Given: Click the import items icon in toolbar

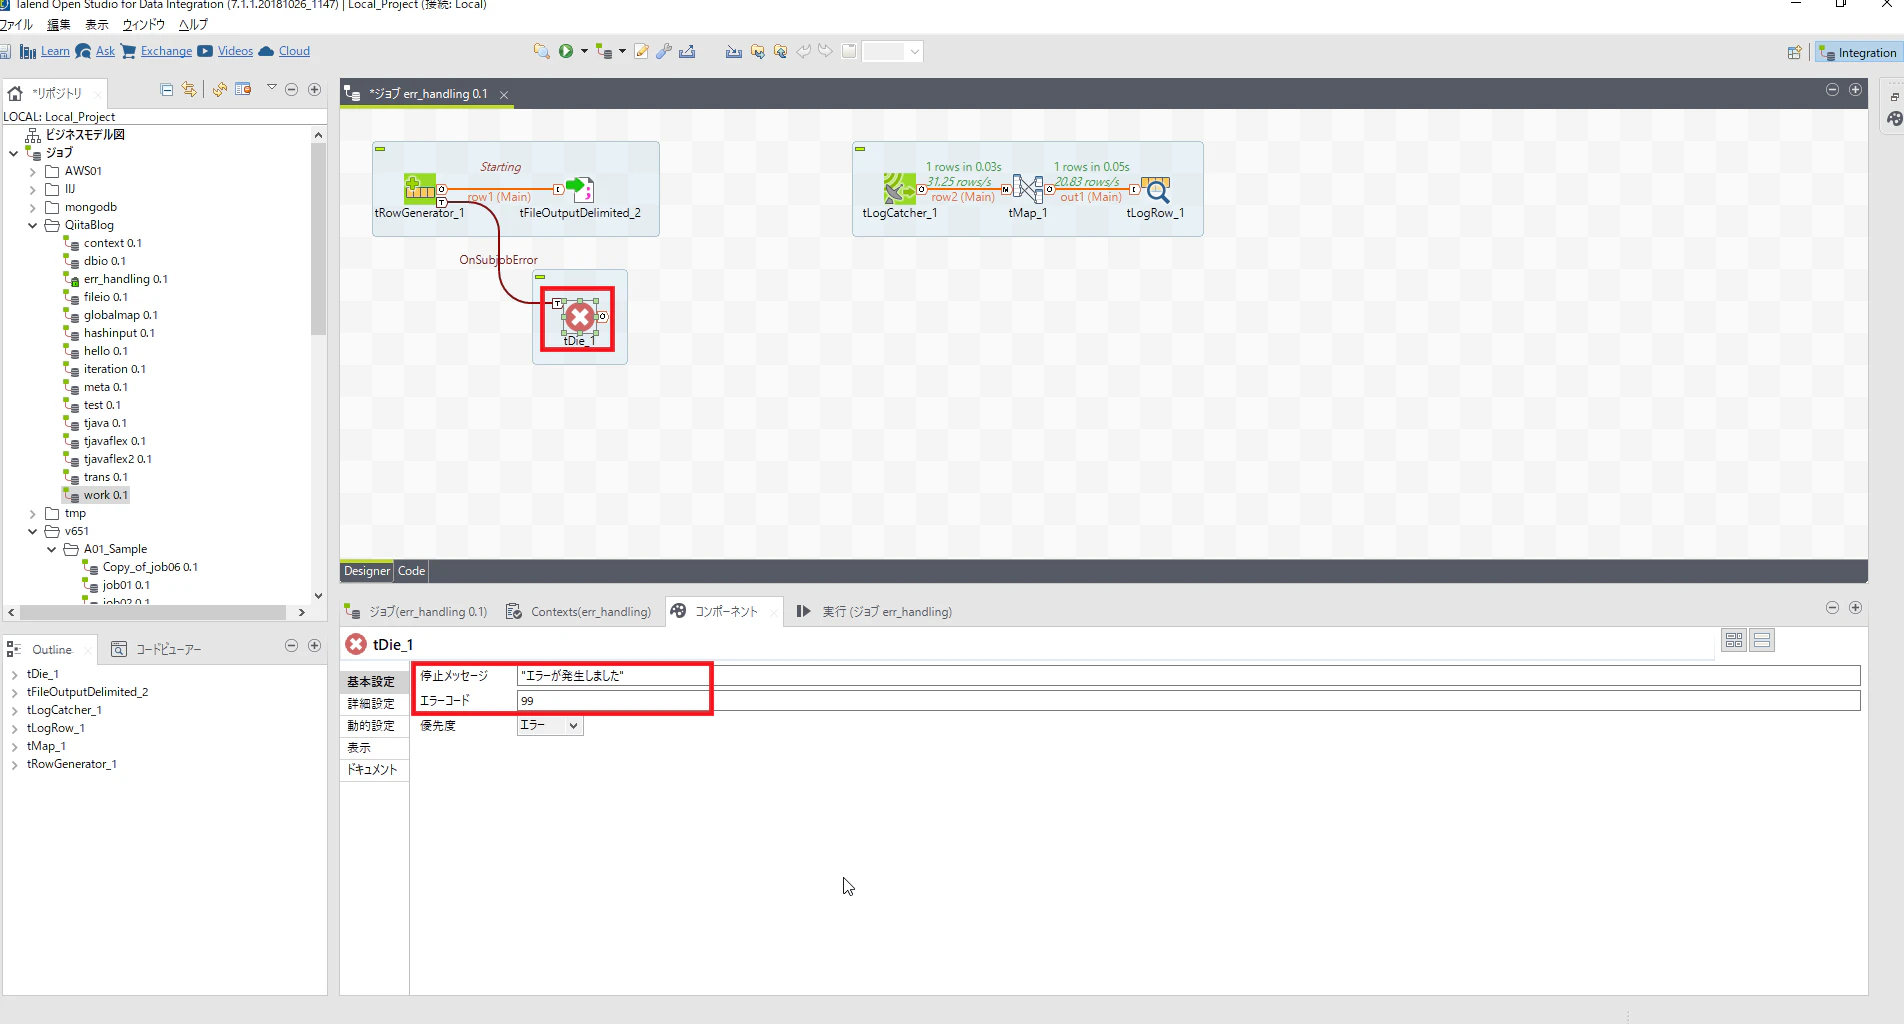Looking at the screenshot, I should click(734, 51).
